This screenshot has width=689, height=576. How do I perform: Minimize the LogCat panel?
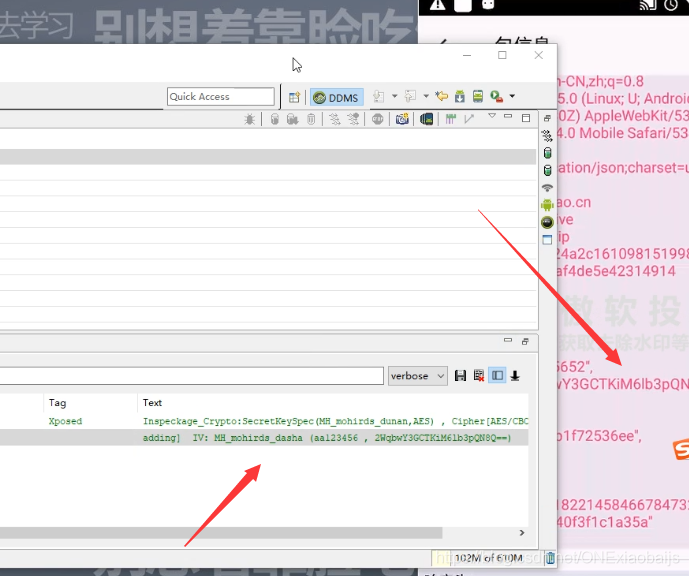[508, 340]
